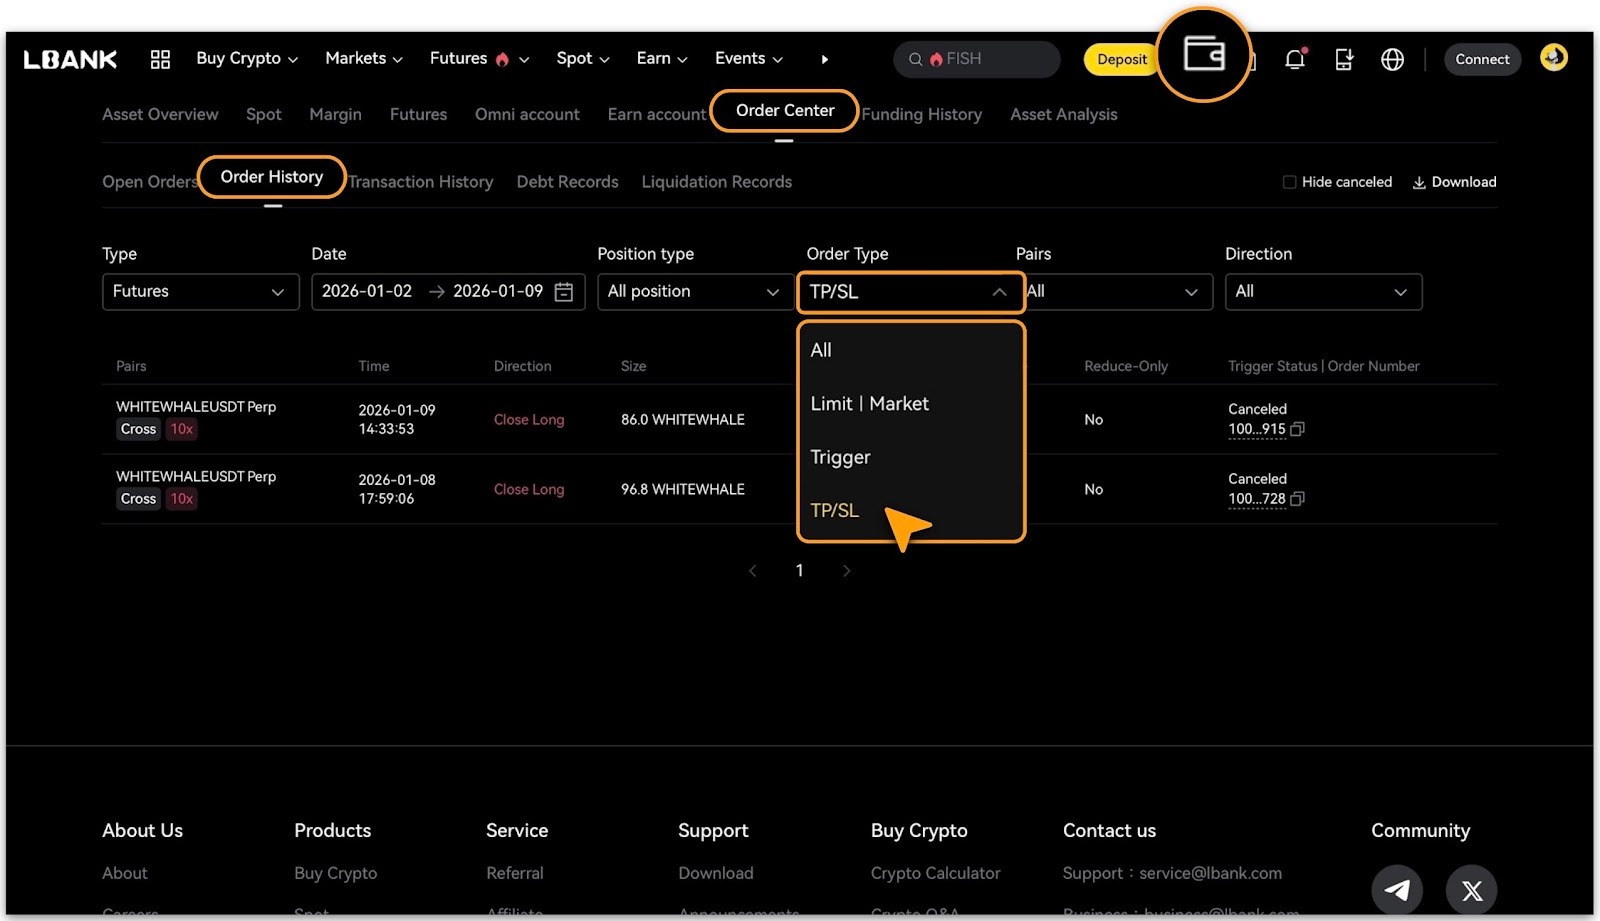Viewport: 1600px width, 921px height.
Task: Click the user avatar profile icon
Action: pyautogui.click(x=1553, y=58)
